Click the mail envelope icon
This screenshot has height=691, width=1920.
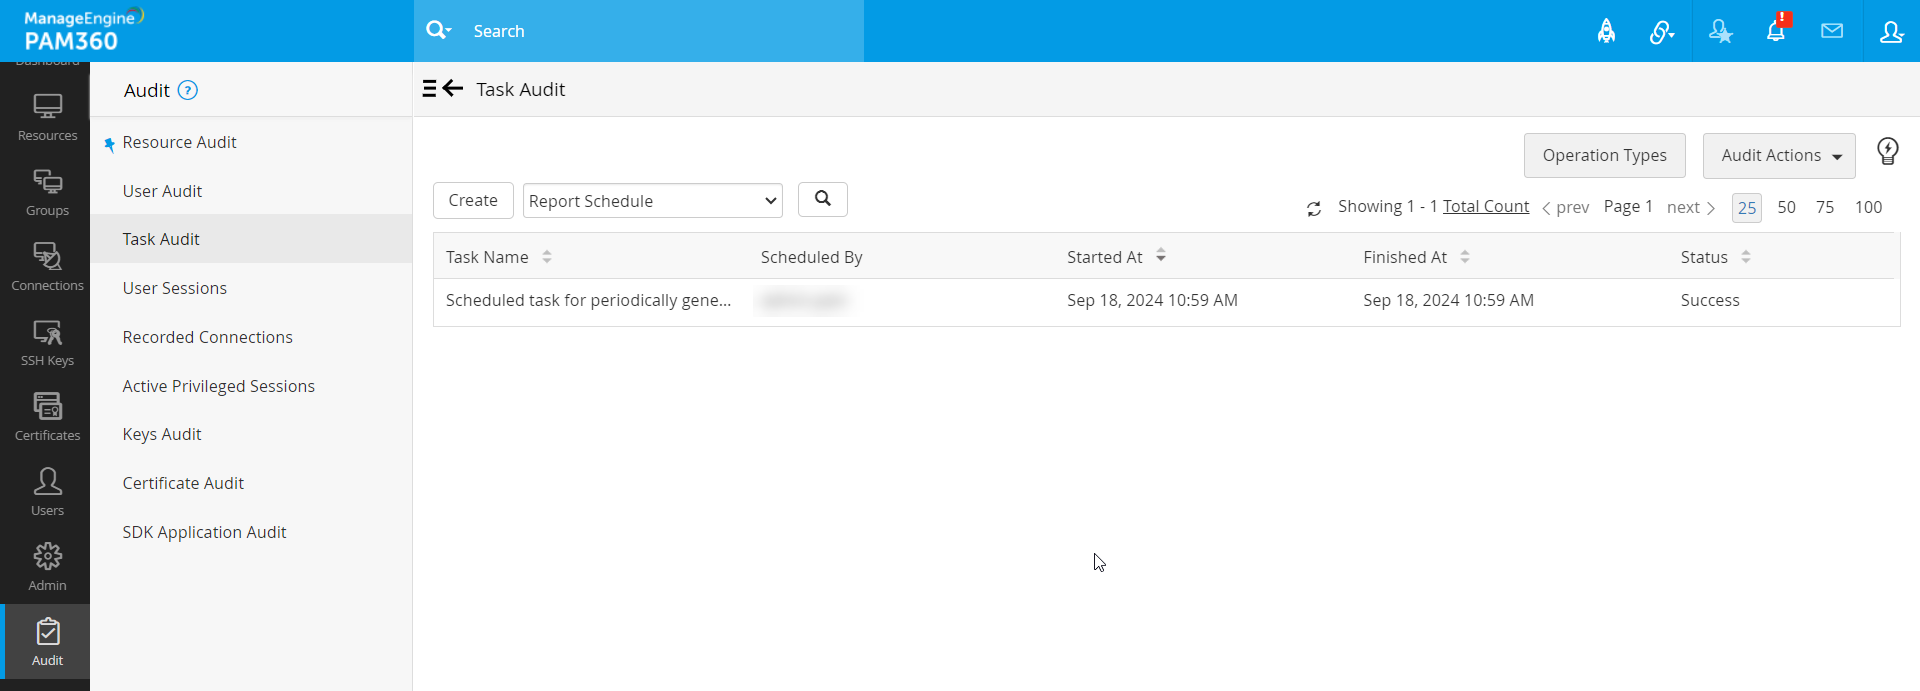click(x=1832, y=31)
